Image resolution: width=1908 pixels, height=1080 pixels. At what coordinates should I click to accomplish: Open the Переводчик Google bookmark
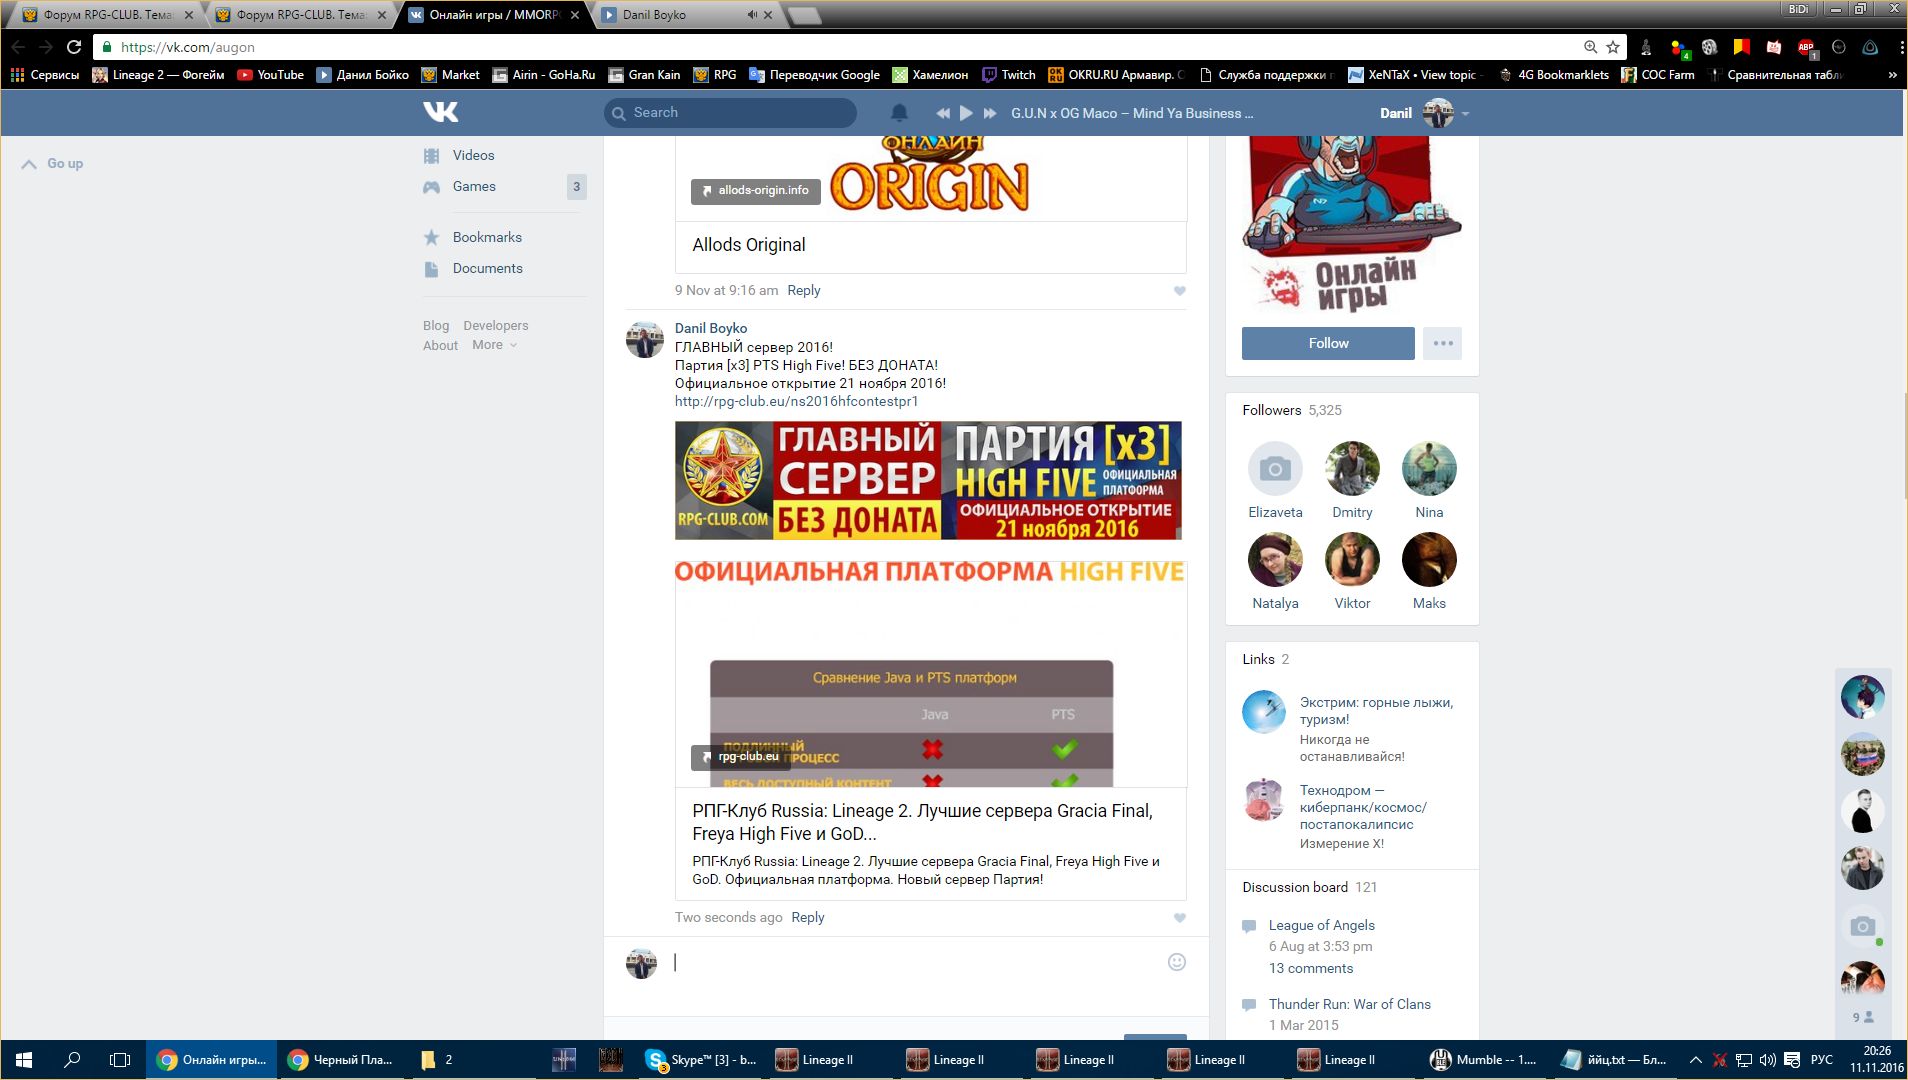click(x=814, y=75)
